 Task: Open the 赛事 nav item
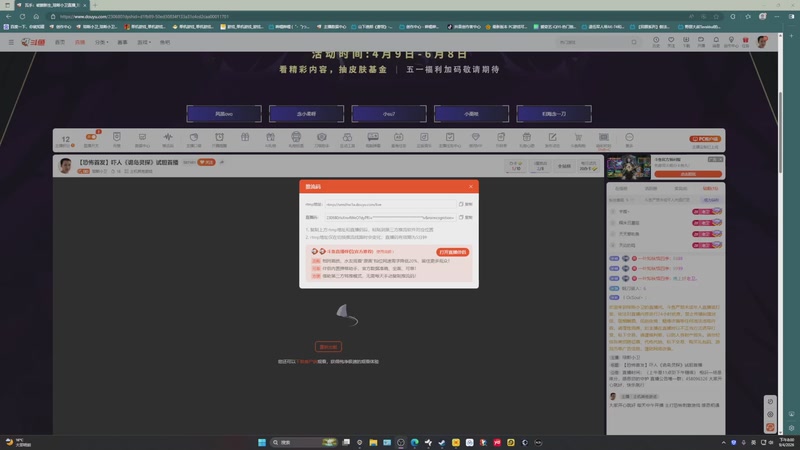[122, 42]
